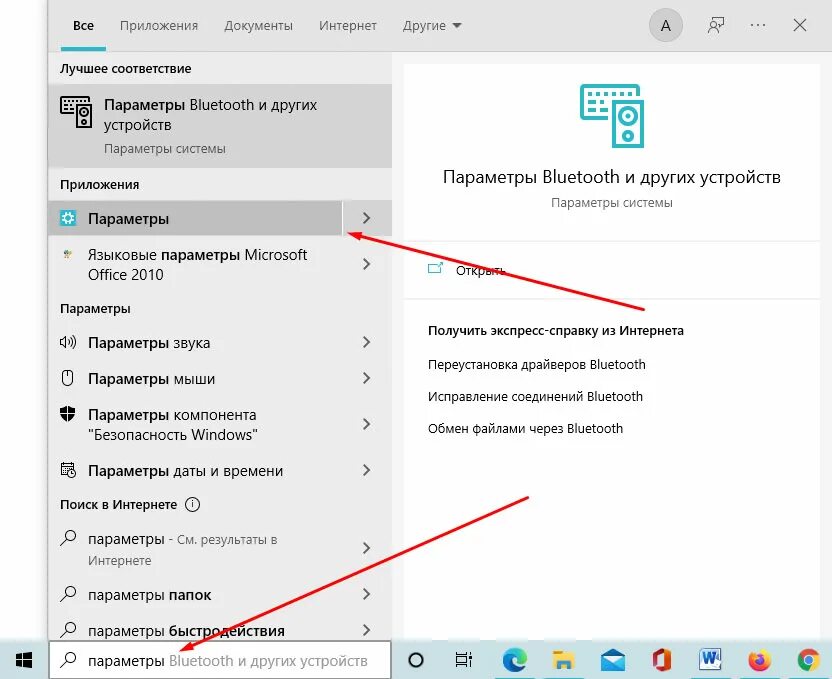
Task: Open the Параметры app result
Action: click(195, 218)
